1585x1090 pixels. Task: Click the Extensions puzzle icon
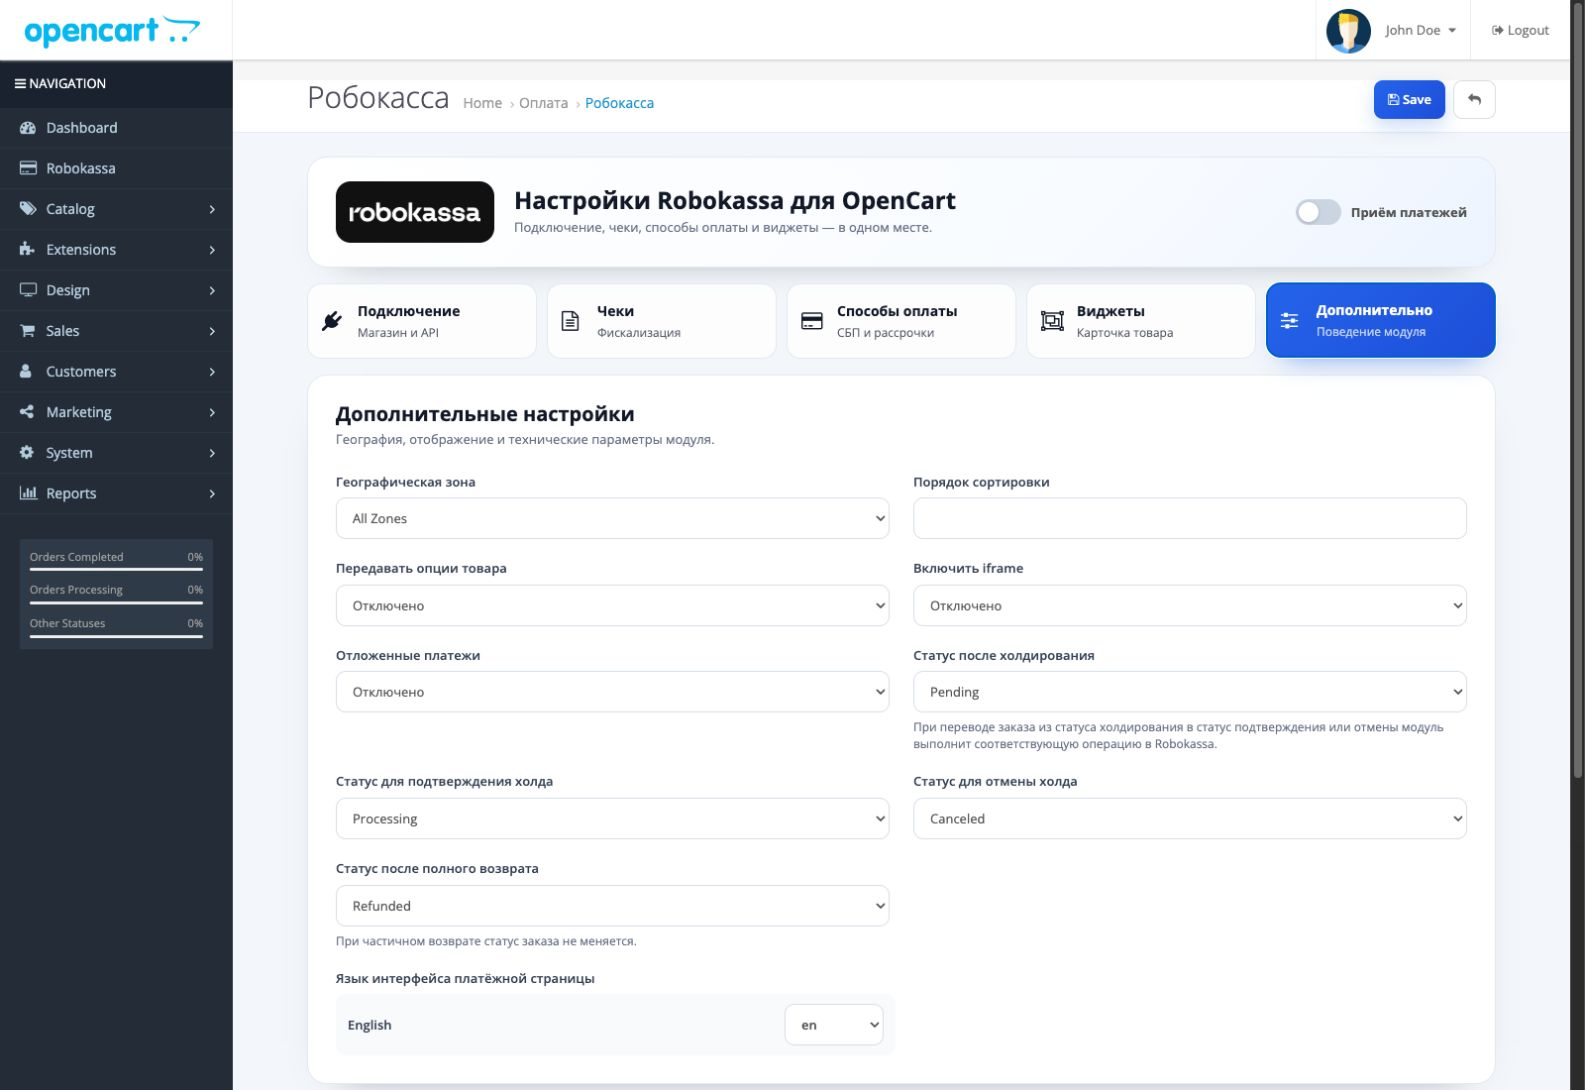coord(28,249)
